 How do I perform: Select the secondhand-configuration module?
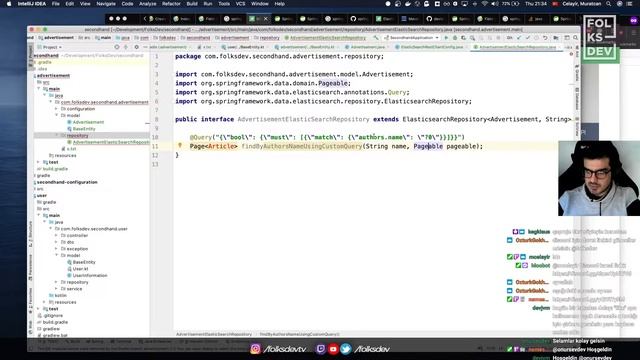[x=67, y=182]
